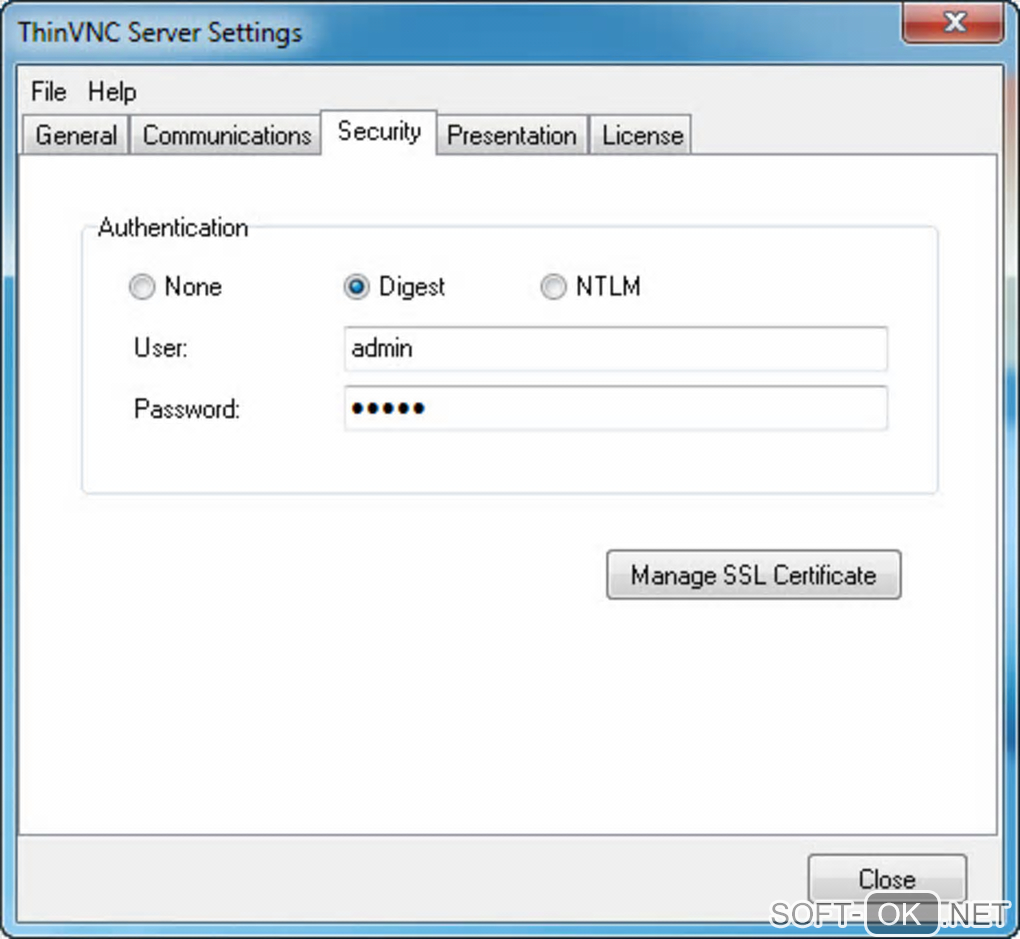The height and width of the screenshot is (939, 1020).
Task: Focus the Password input field
Action: click(615, 408)
